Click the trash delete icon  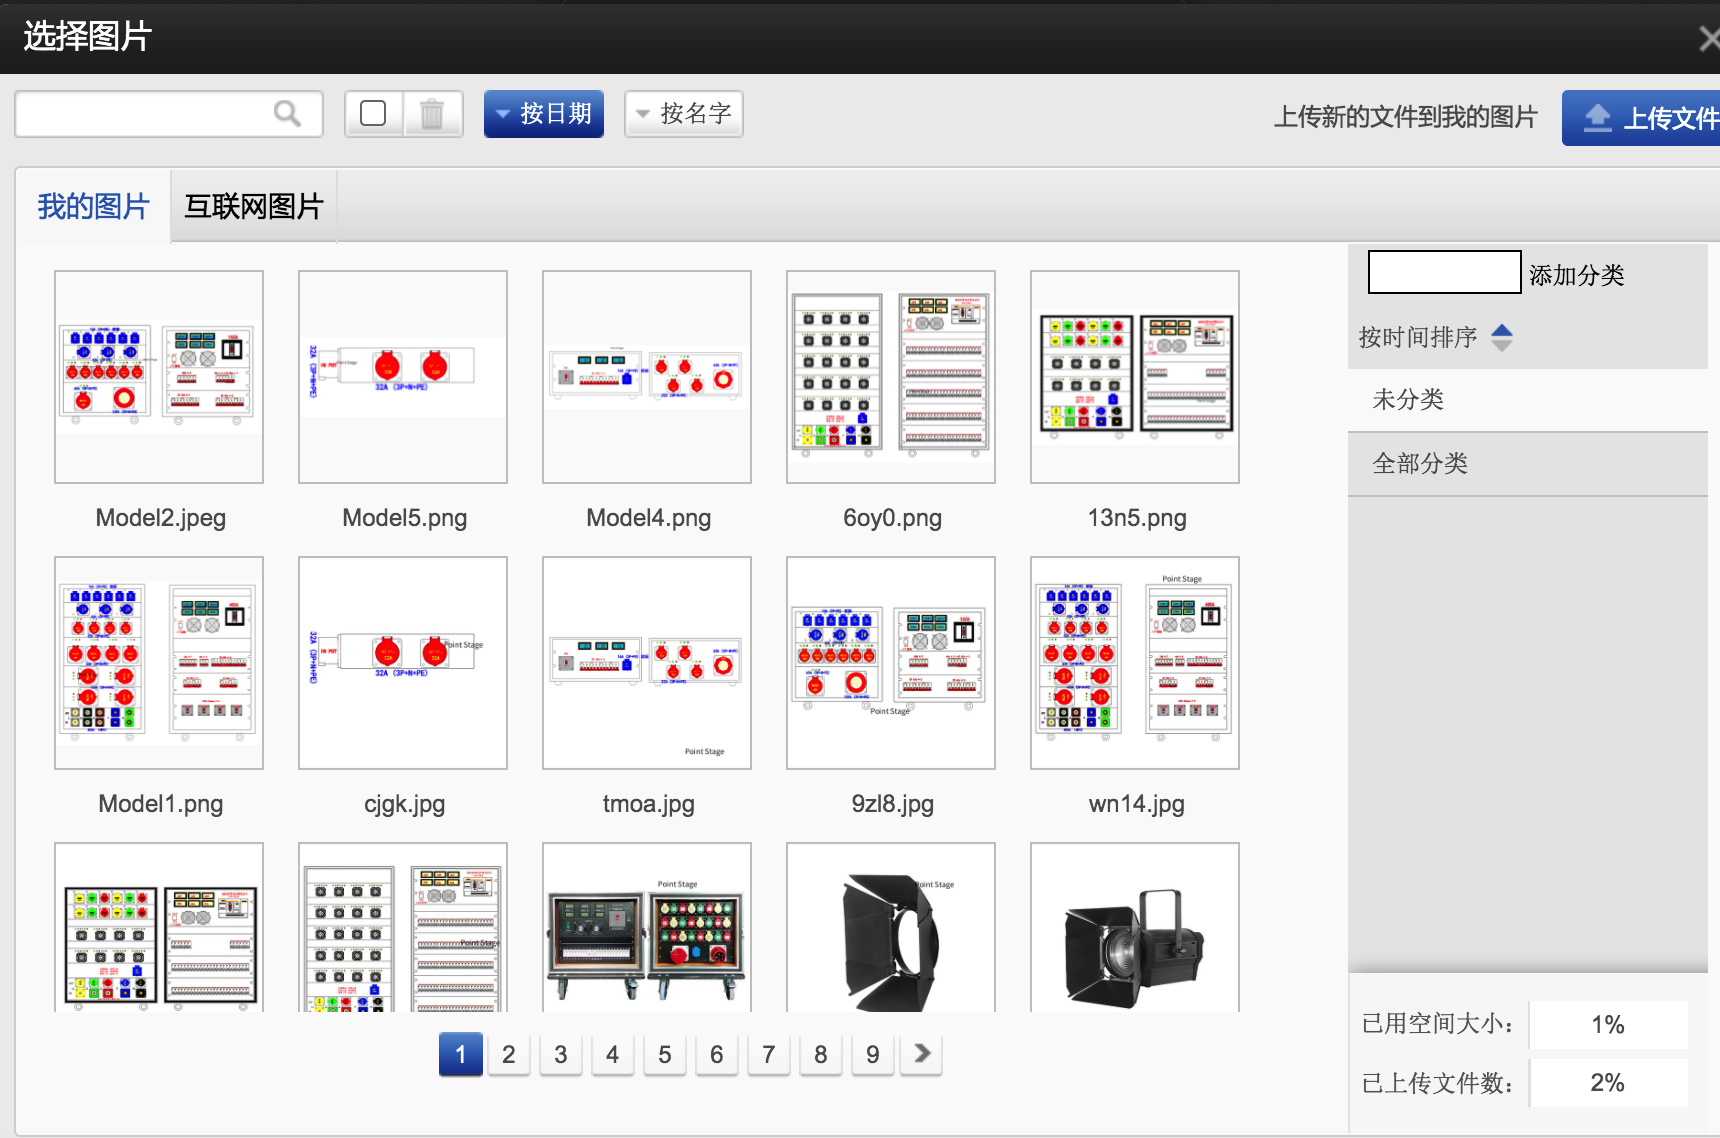(x=432, y=114)
